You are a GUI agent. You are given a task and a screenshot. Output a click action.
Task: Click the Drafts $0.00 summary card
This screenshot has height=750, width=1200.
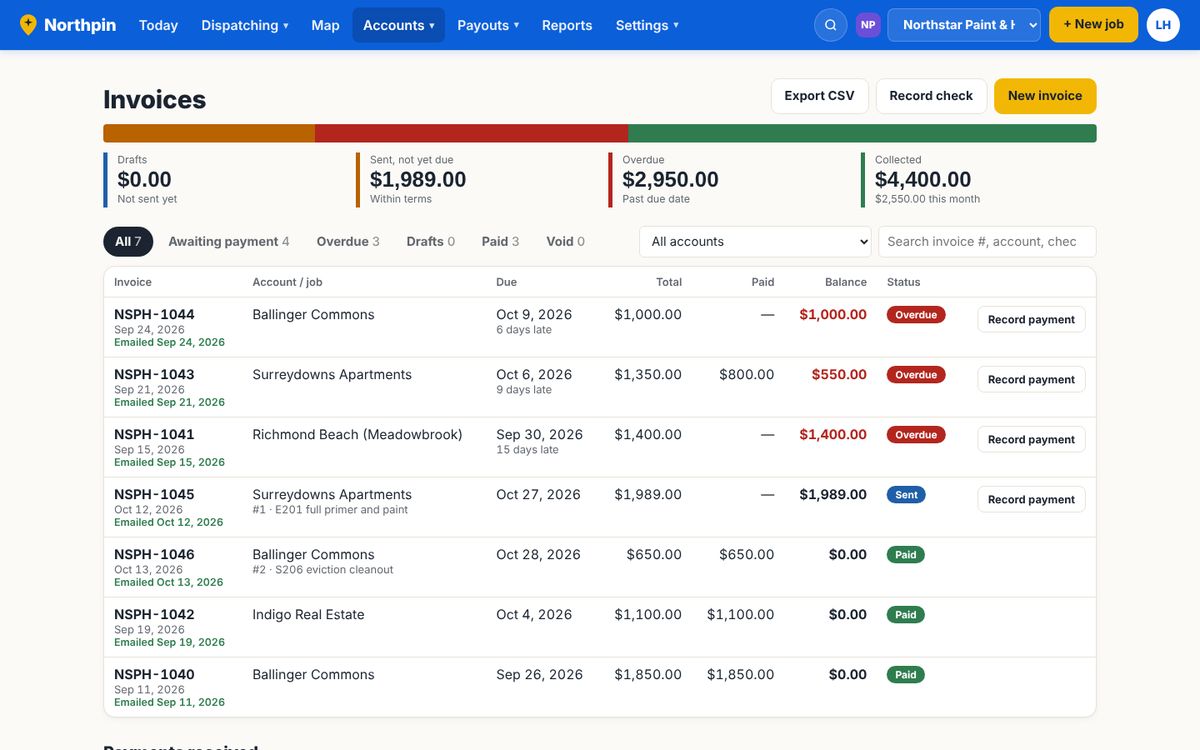pos(225,180)
